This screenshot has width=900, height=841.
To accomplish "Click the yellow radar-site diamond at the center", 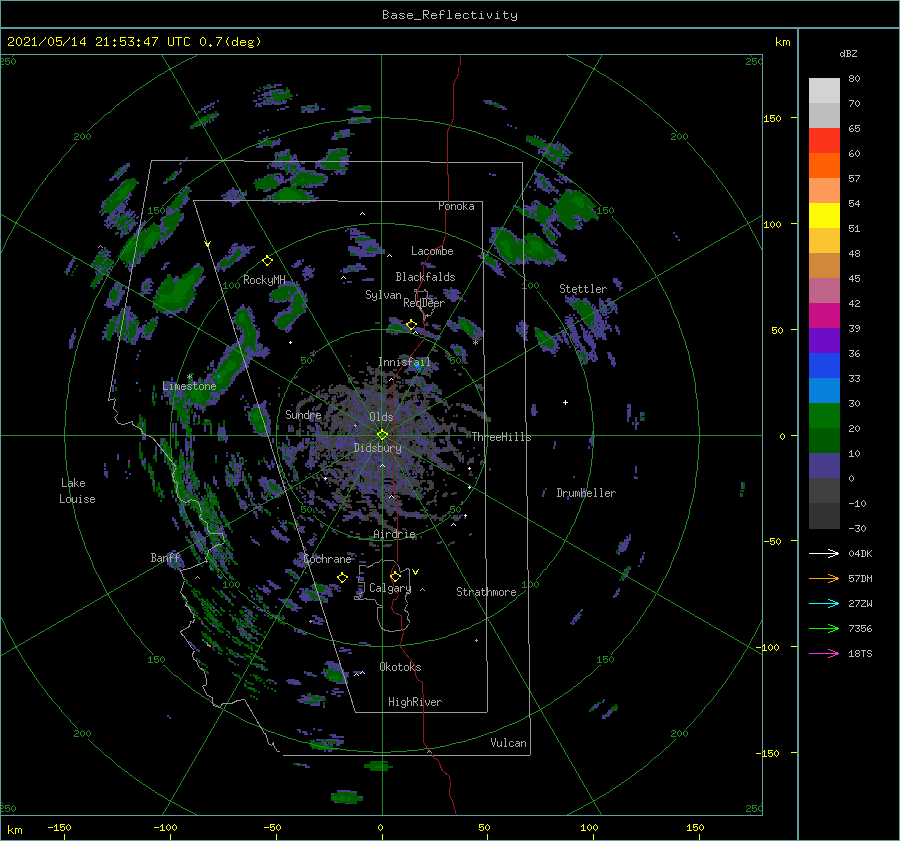I will (382, 435).
